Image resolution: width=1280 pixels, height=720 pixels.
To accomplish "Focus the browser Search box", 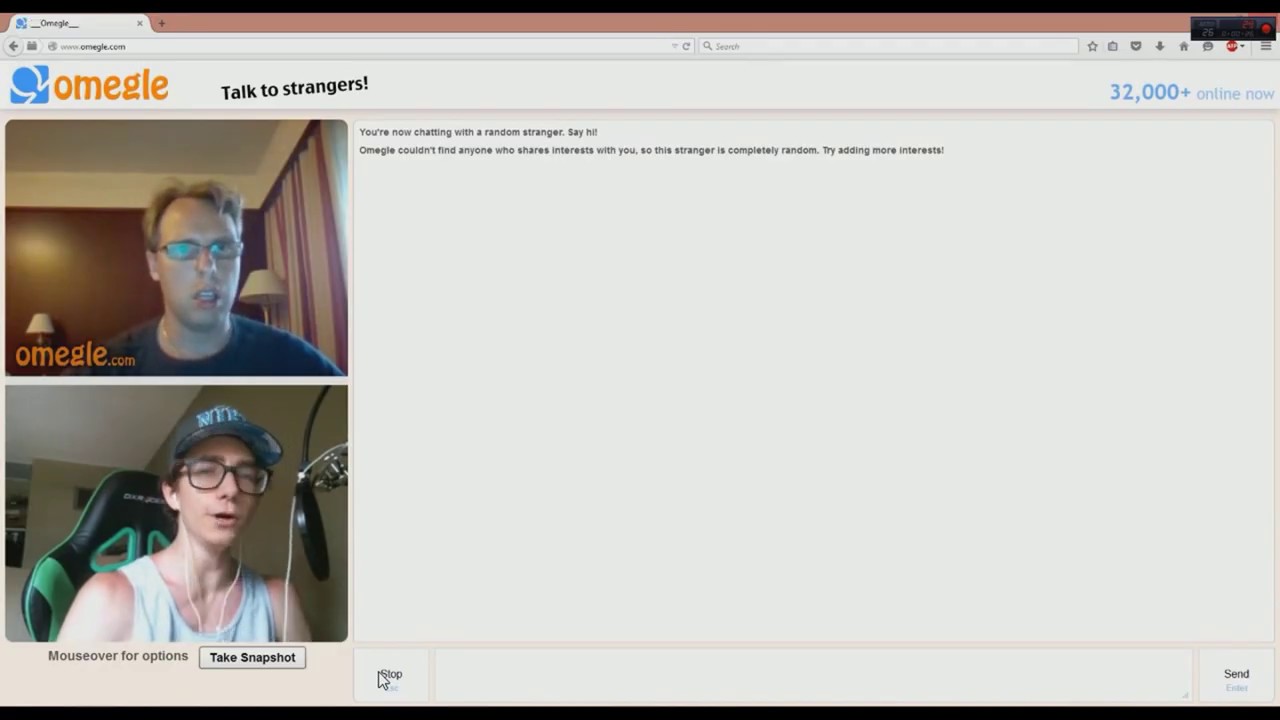I will point(889,46).
